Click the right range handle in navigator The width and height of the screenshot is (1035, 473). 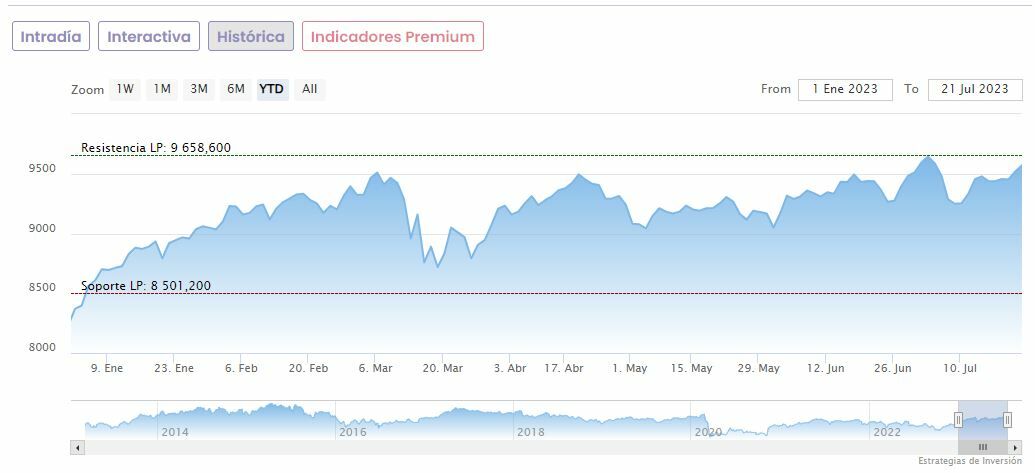tap(1007, 420)
